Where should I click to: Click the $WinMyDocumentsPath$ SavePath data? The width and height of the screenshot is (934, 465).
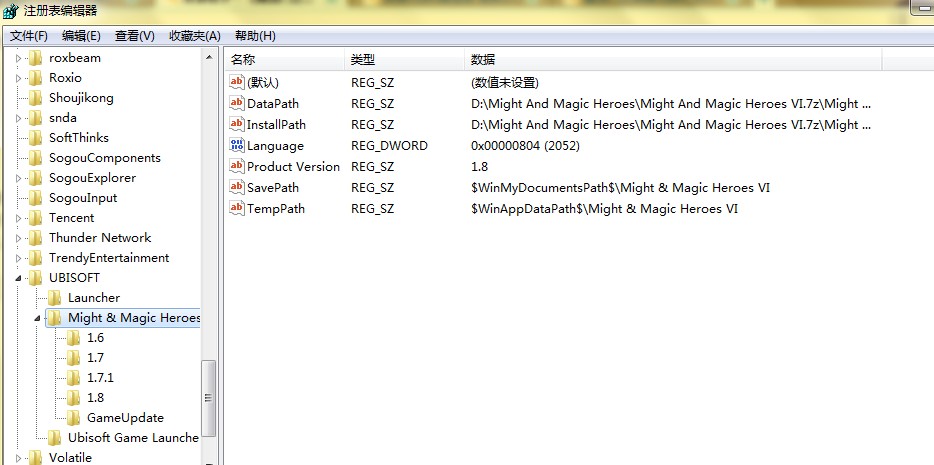620,188
